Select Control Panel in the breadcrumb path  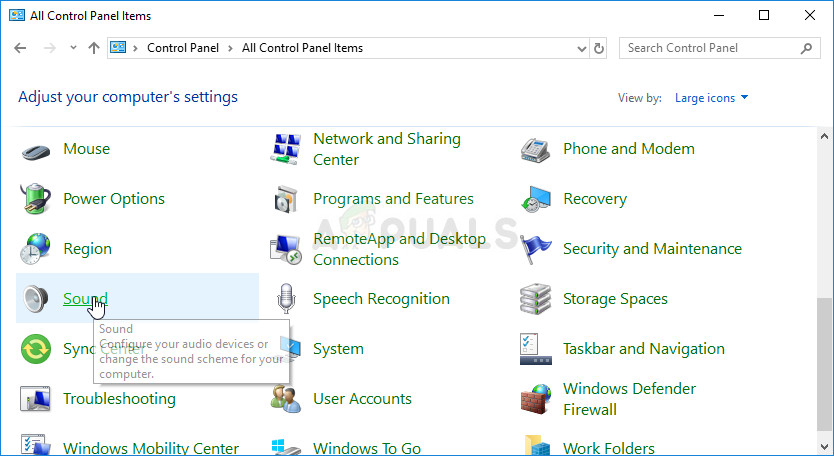coord(184,48)
